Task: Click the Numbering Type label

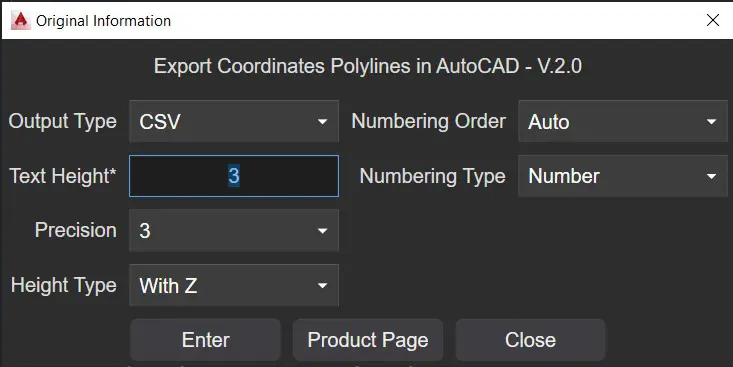Action: (x=432, y=176)
